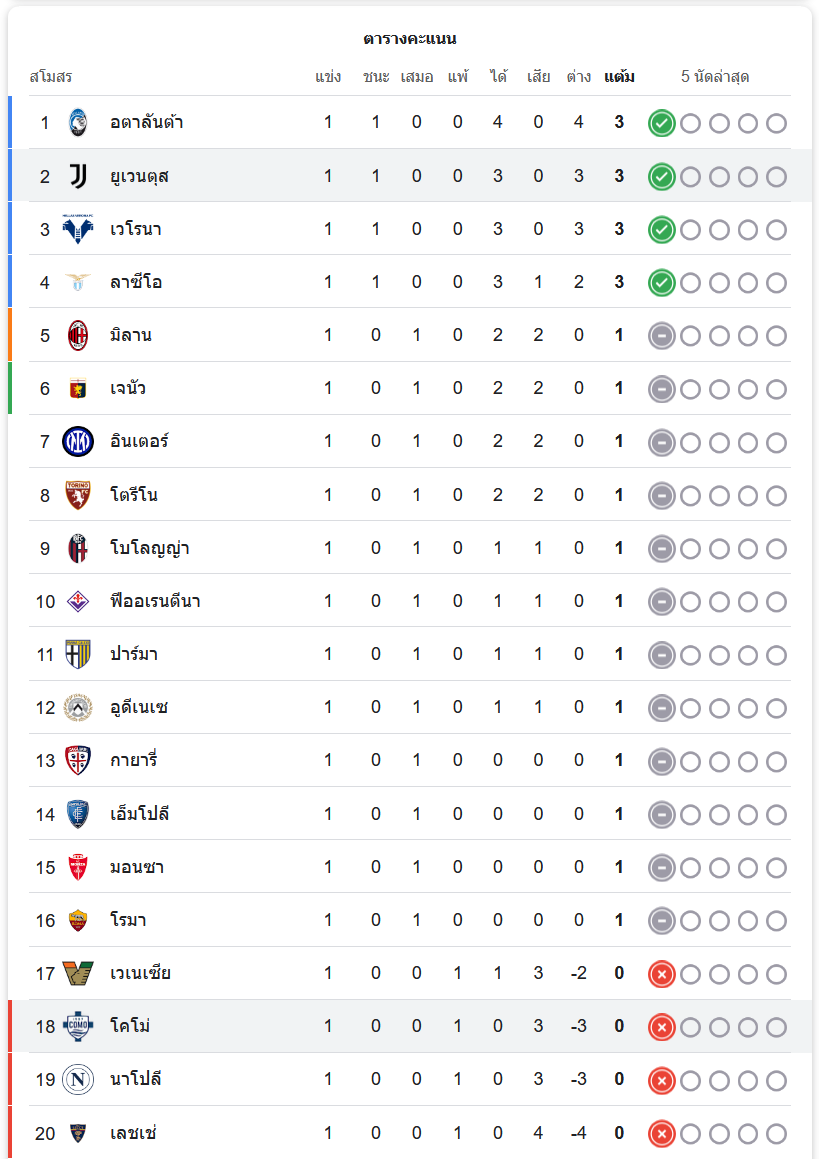Click the Juventus club logo
The height and width of the screenshot is (1159, 819).
(x=78, y=176)
